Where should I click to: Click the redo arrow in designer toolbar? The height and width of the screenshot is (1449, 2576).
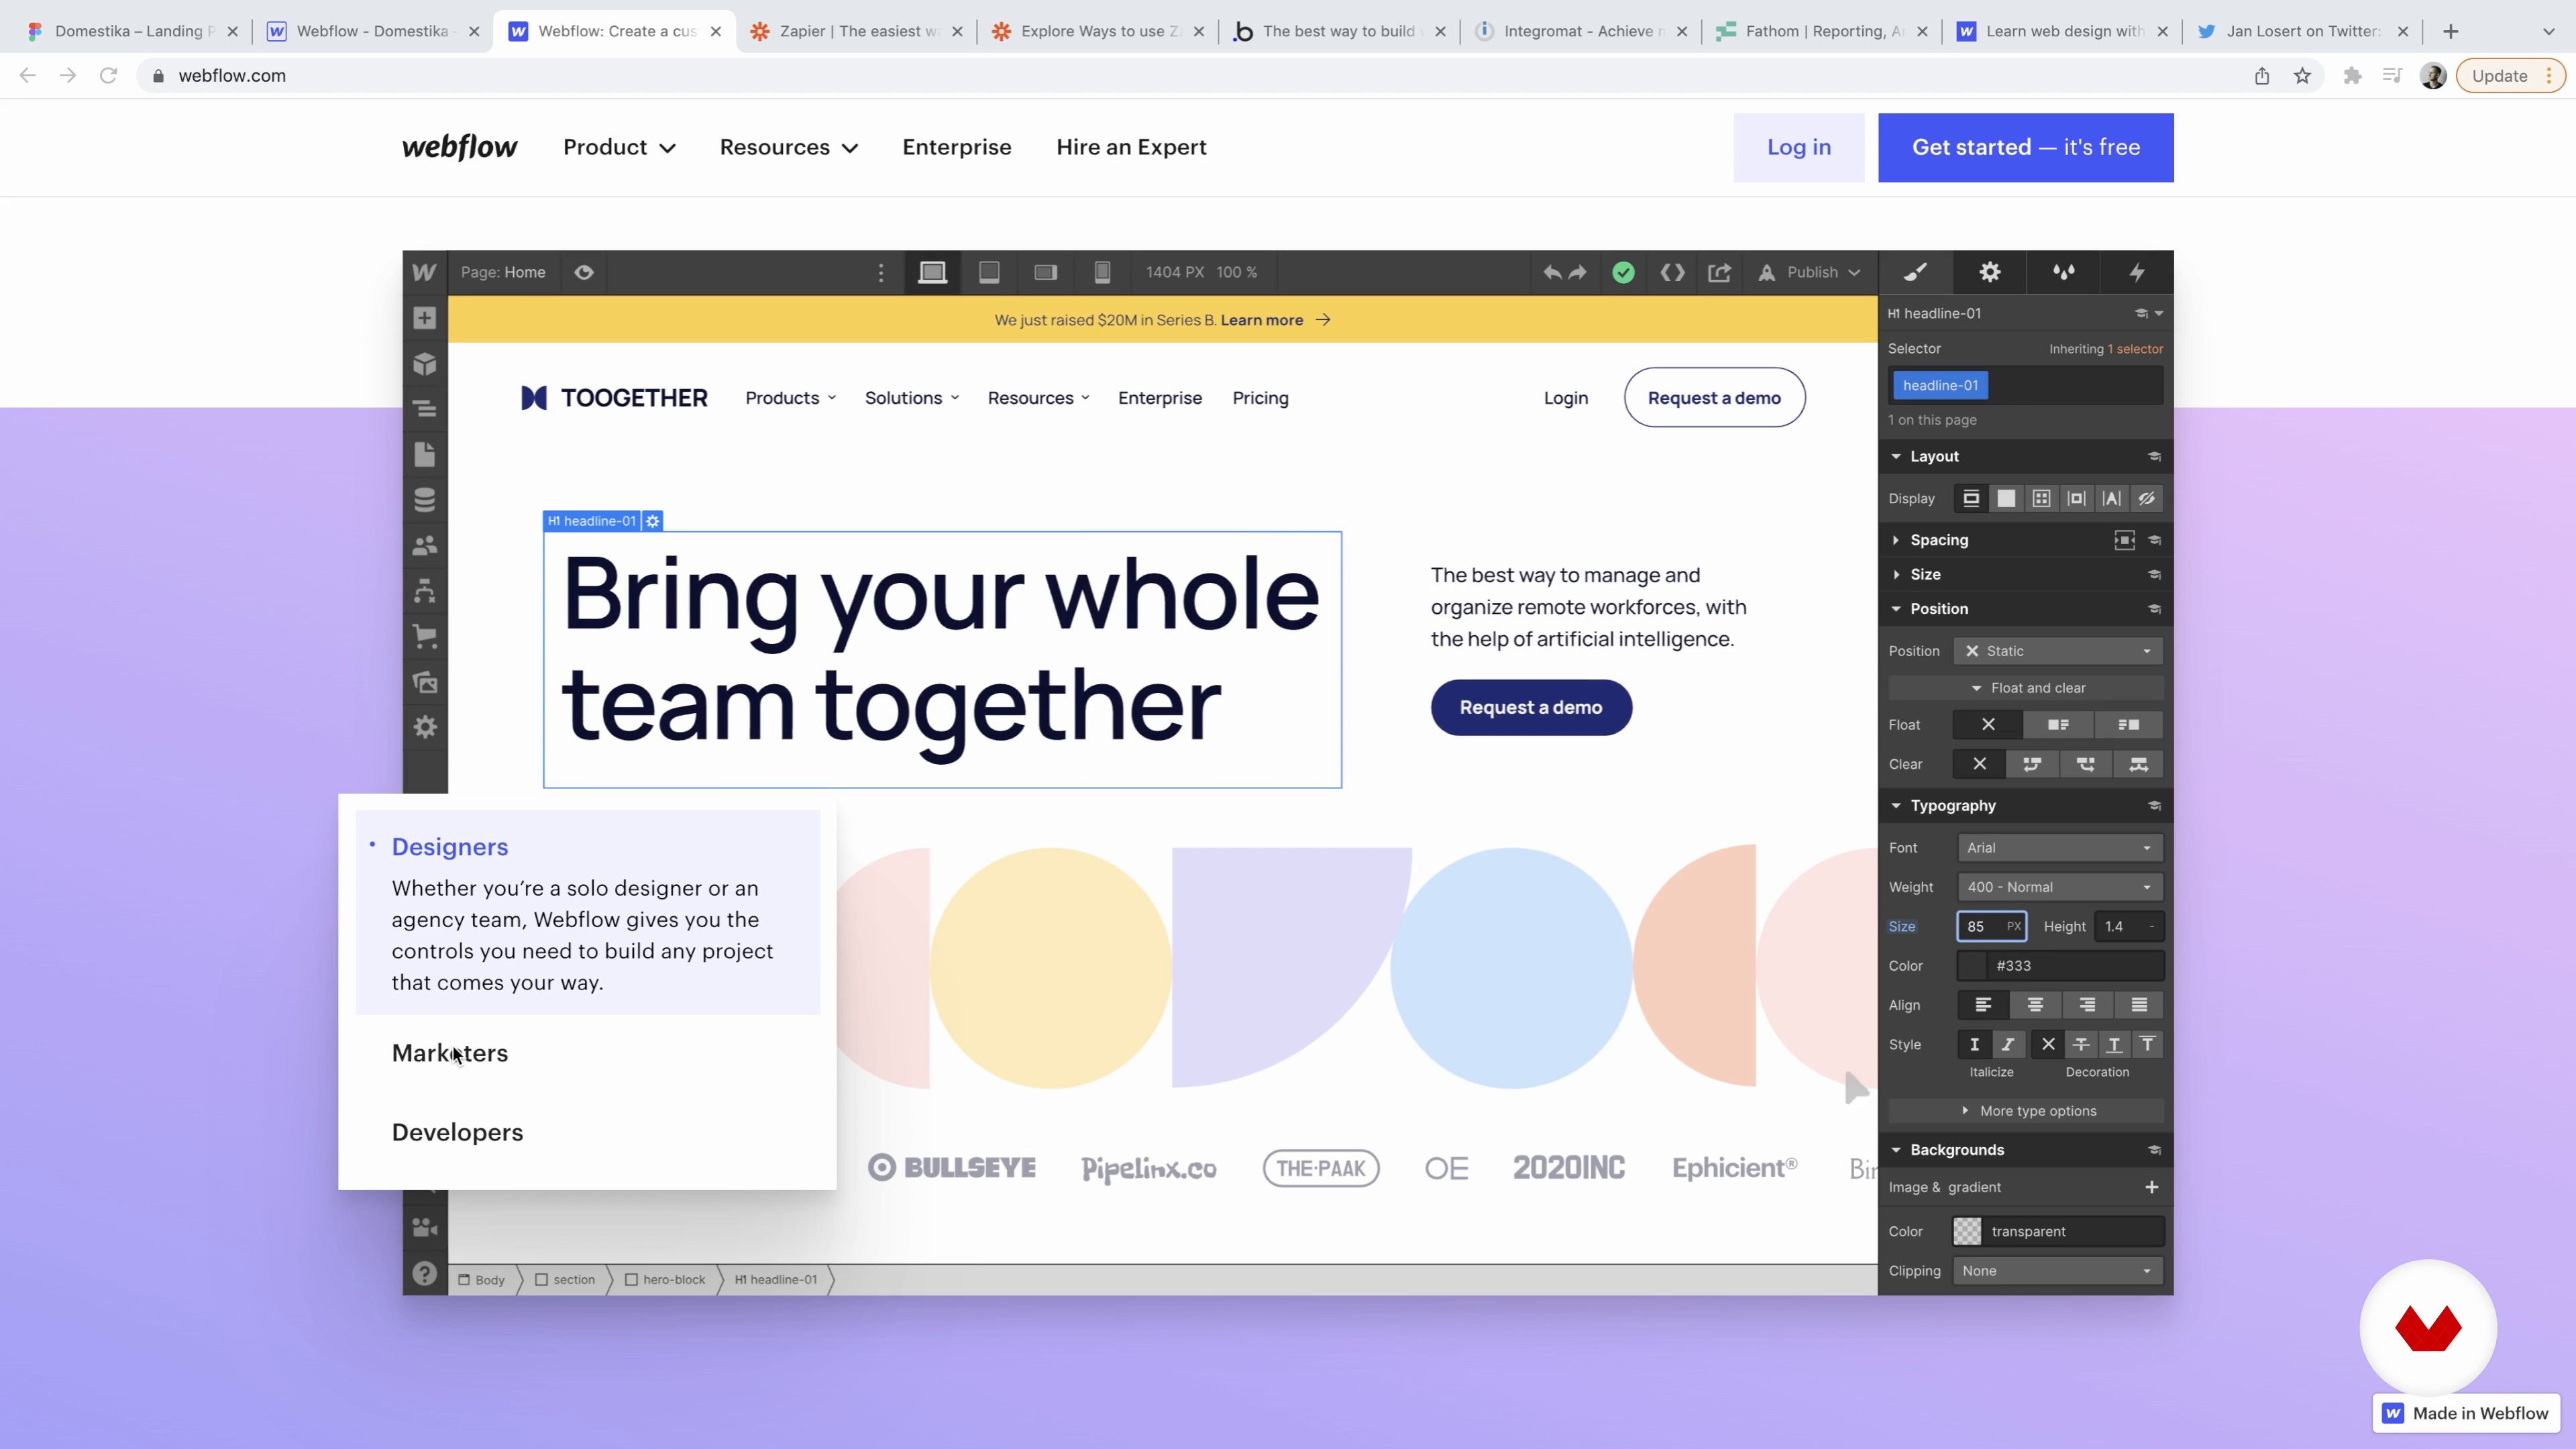point(1578,272)
